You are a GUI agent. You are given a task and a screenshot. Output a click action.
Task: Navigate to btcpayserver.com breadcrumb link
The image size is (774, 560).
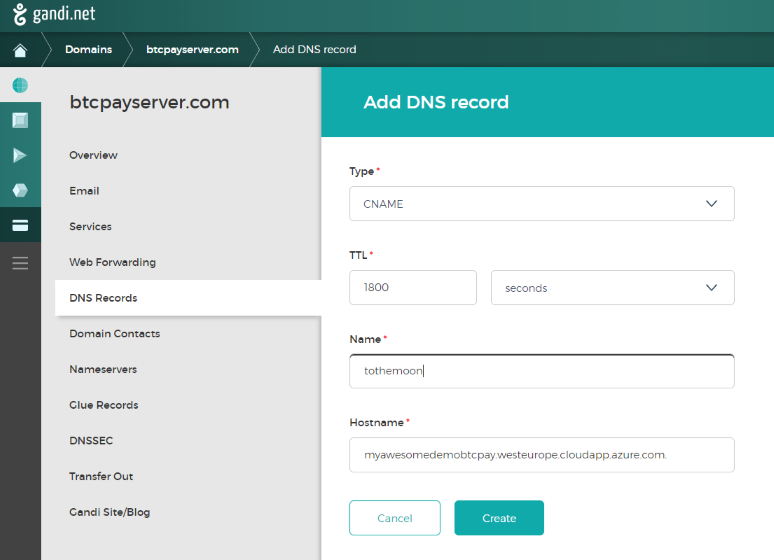tap(192, 49)
